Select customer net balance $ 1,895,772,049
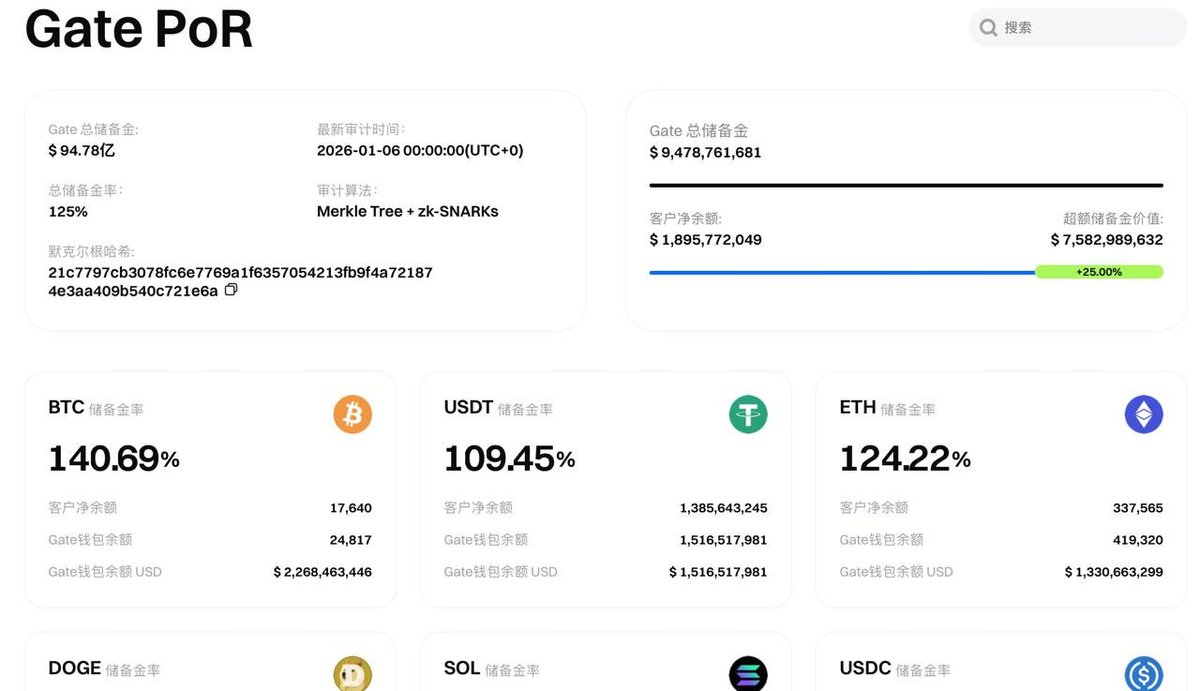This screenshot has height=691, width=1200. (705, 240)
